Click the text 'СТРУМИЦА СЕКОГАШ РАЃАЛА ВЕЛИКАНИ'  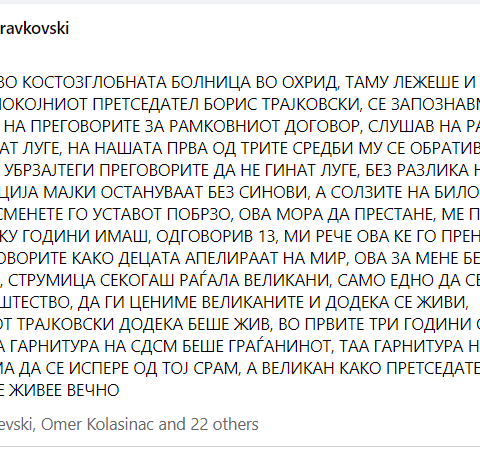[x=169, y=281]
